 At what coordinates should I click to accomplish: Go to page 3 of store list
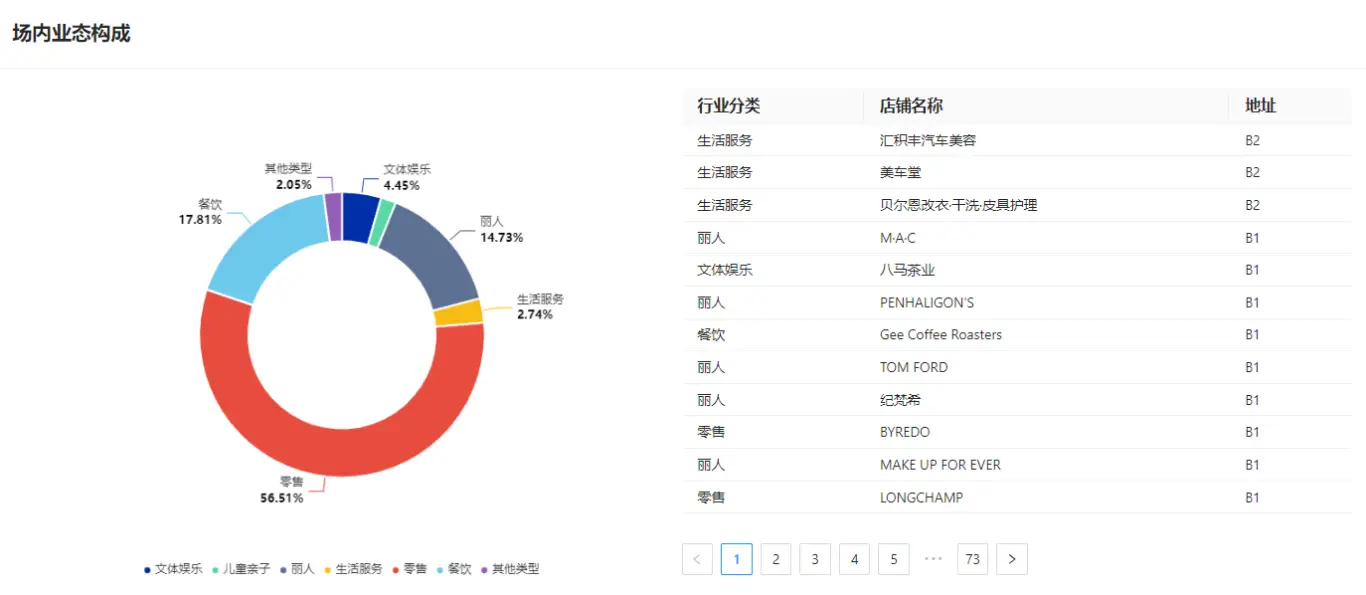point(815,559)
